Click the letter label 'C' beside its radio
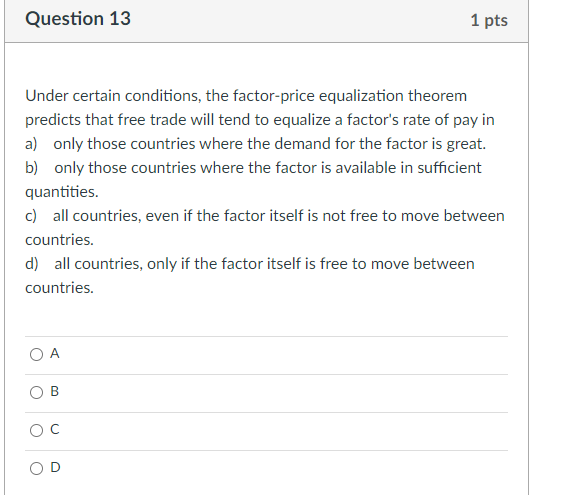This screenshot has width=564, height=495. point(55,429)
